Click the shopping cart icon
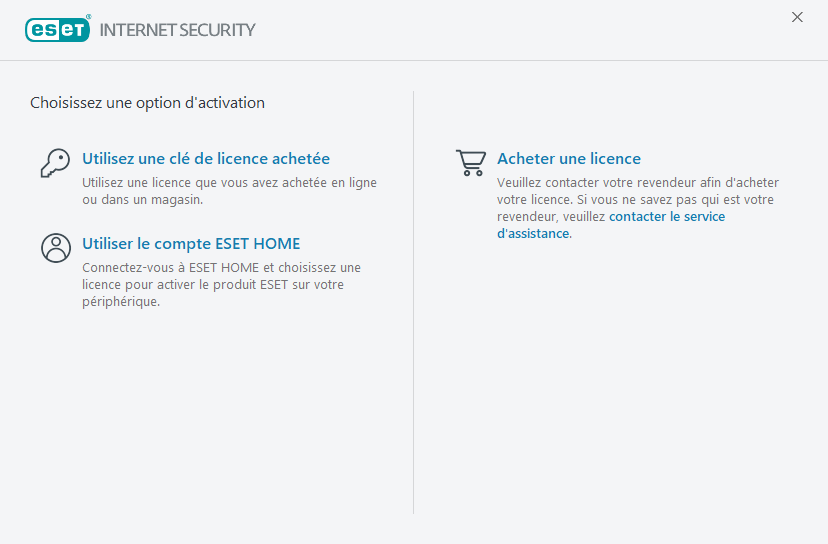The image size is (828, 544). tap(470, 162)
